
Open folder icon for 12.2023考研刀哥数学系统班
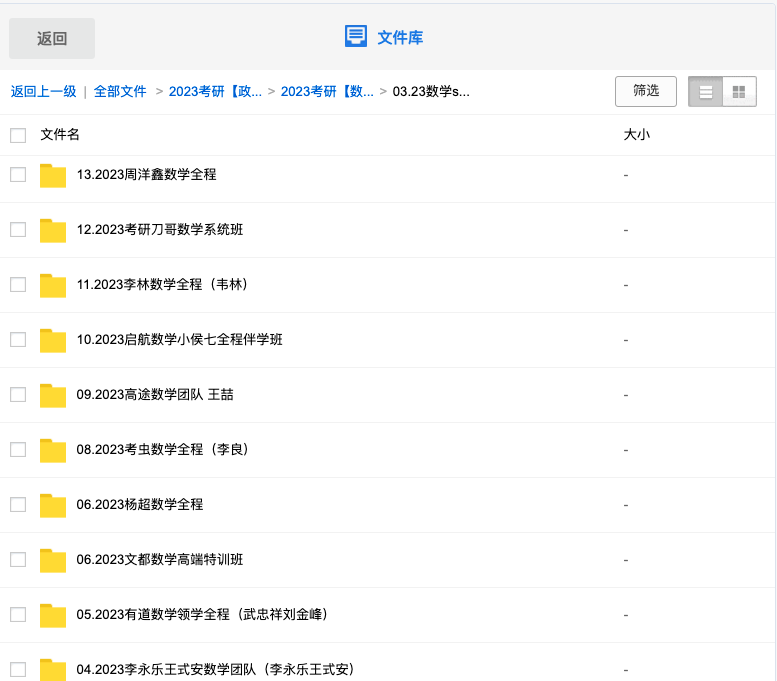pos(53,230)
